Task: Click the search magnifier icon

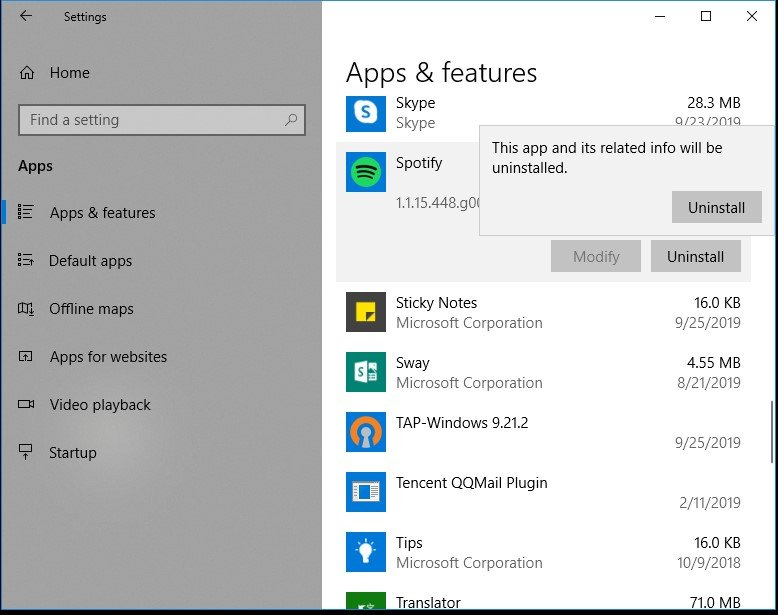Action: pos(291,120)
